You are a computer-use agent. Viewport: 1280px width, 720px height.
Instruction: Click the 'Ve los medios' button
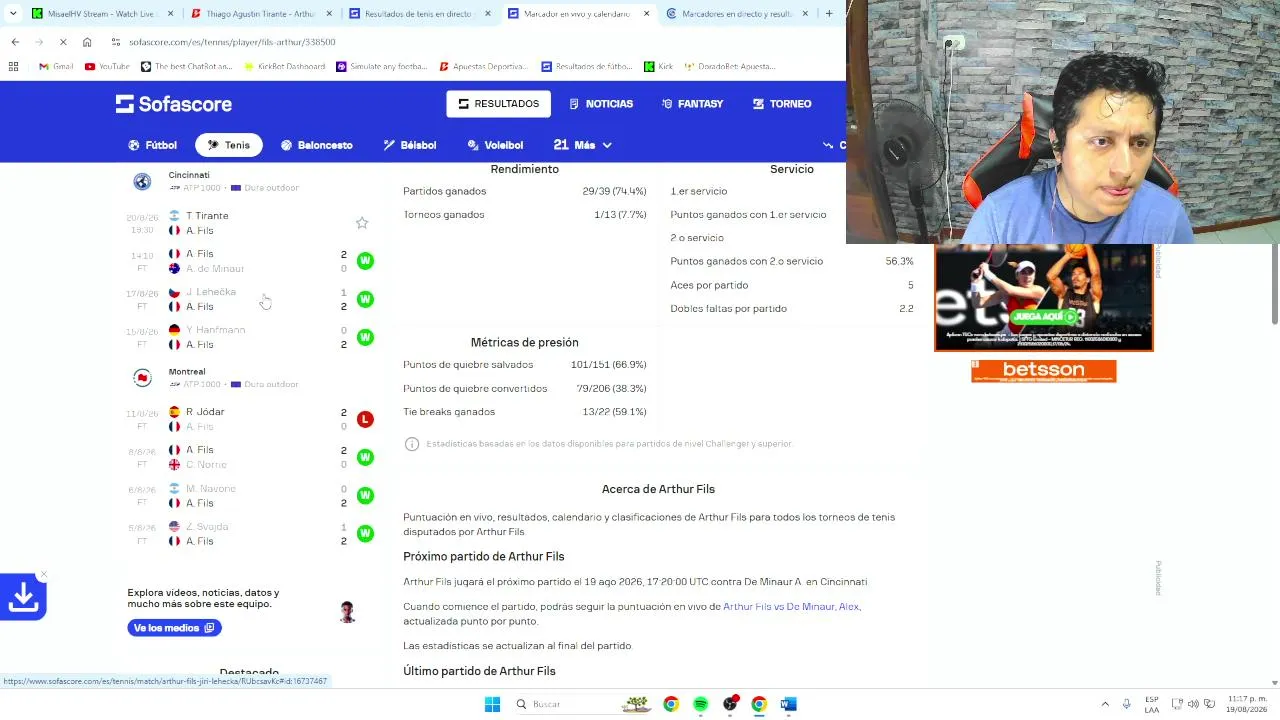174,628
